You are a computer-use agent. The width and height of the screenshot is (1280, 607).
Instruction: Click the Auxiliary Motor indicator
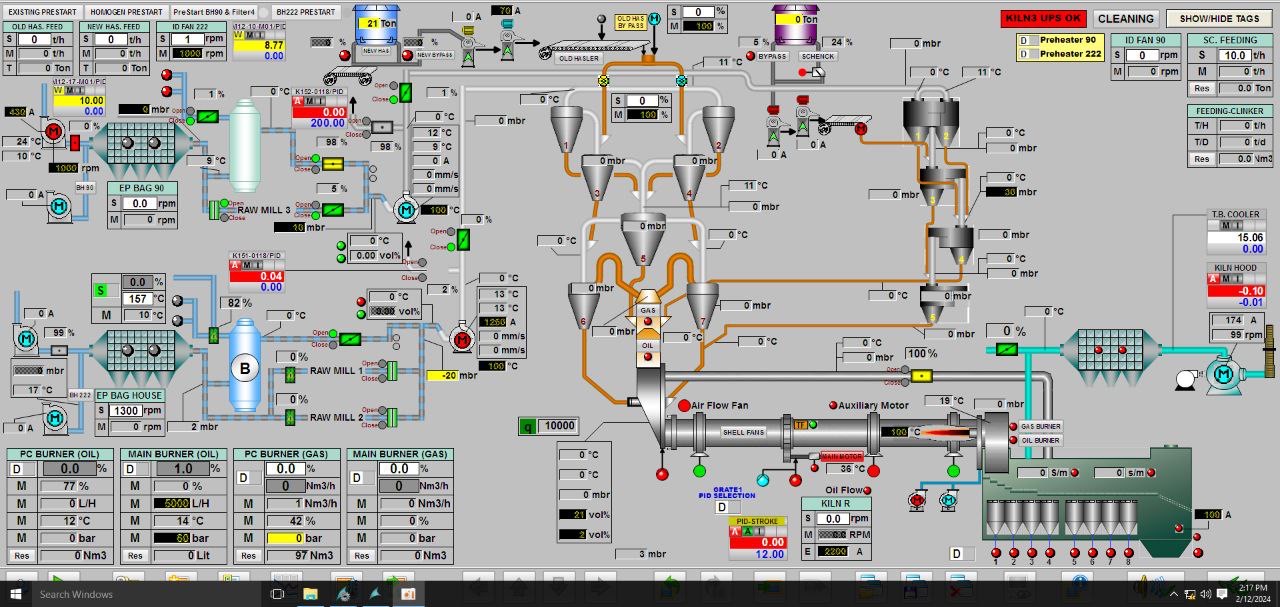832,406
